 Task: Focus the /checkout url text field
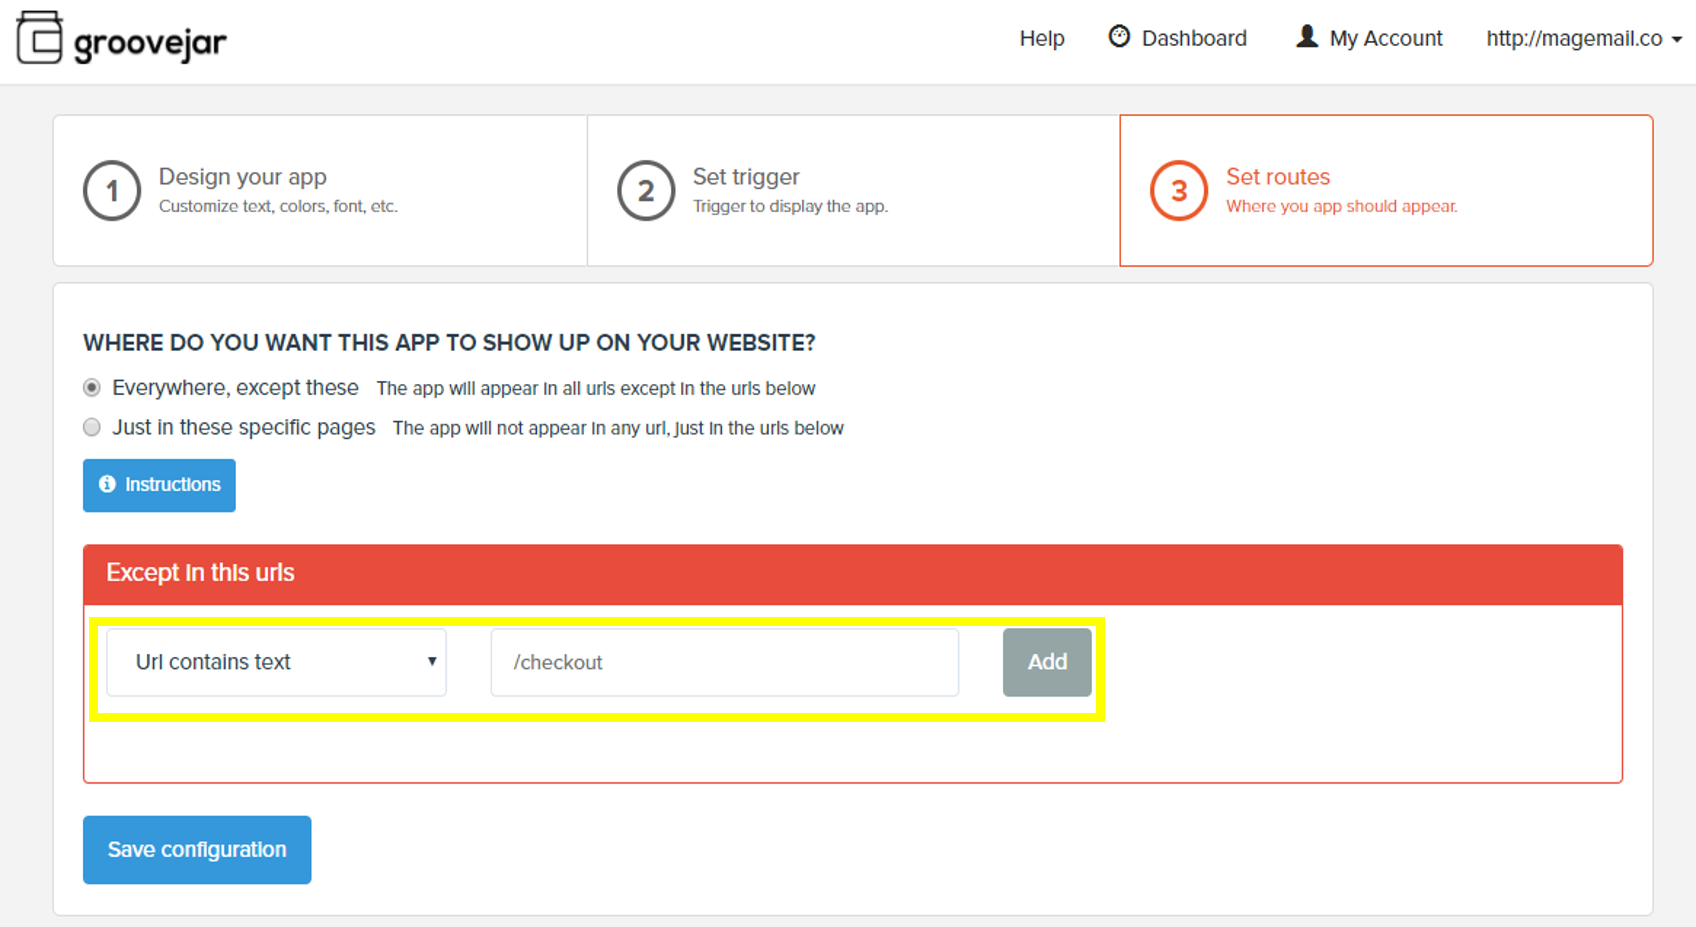pos(725,662)
